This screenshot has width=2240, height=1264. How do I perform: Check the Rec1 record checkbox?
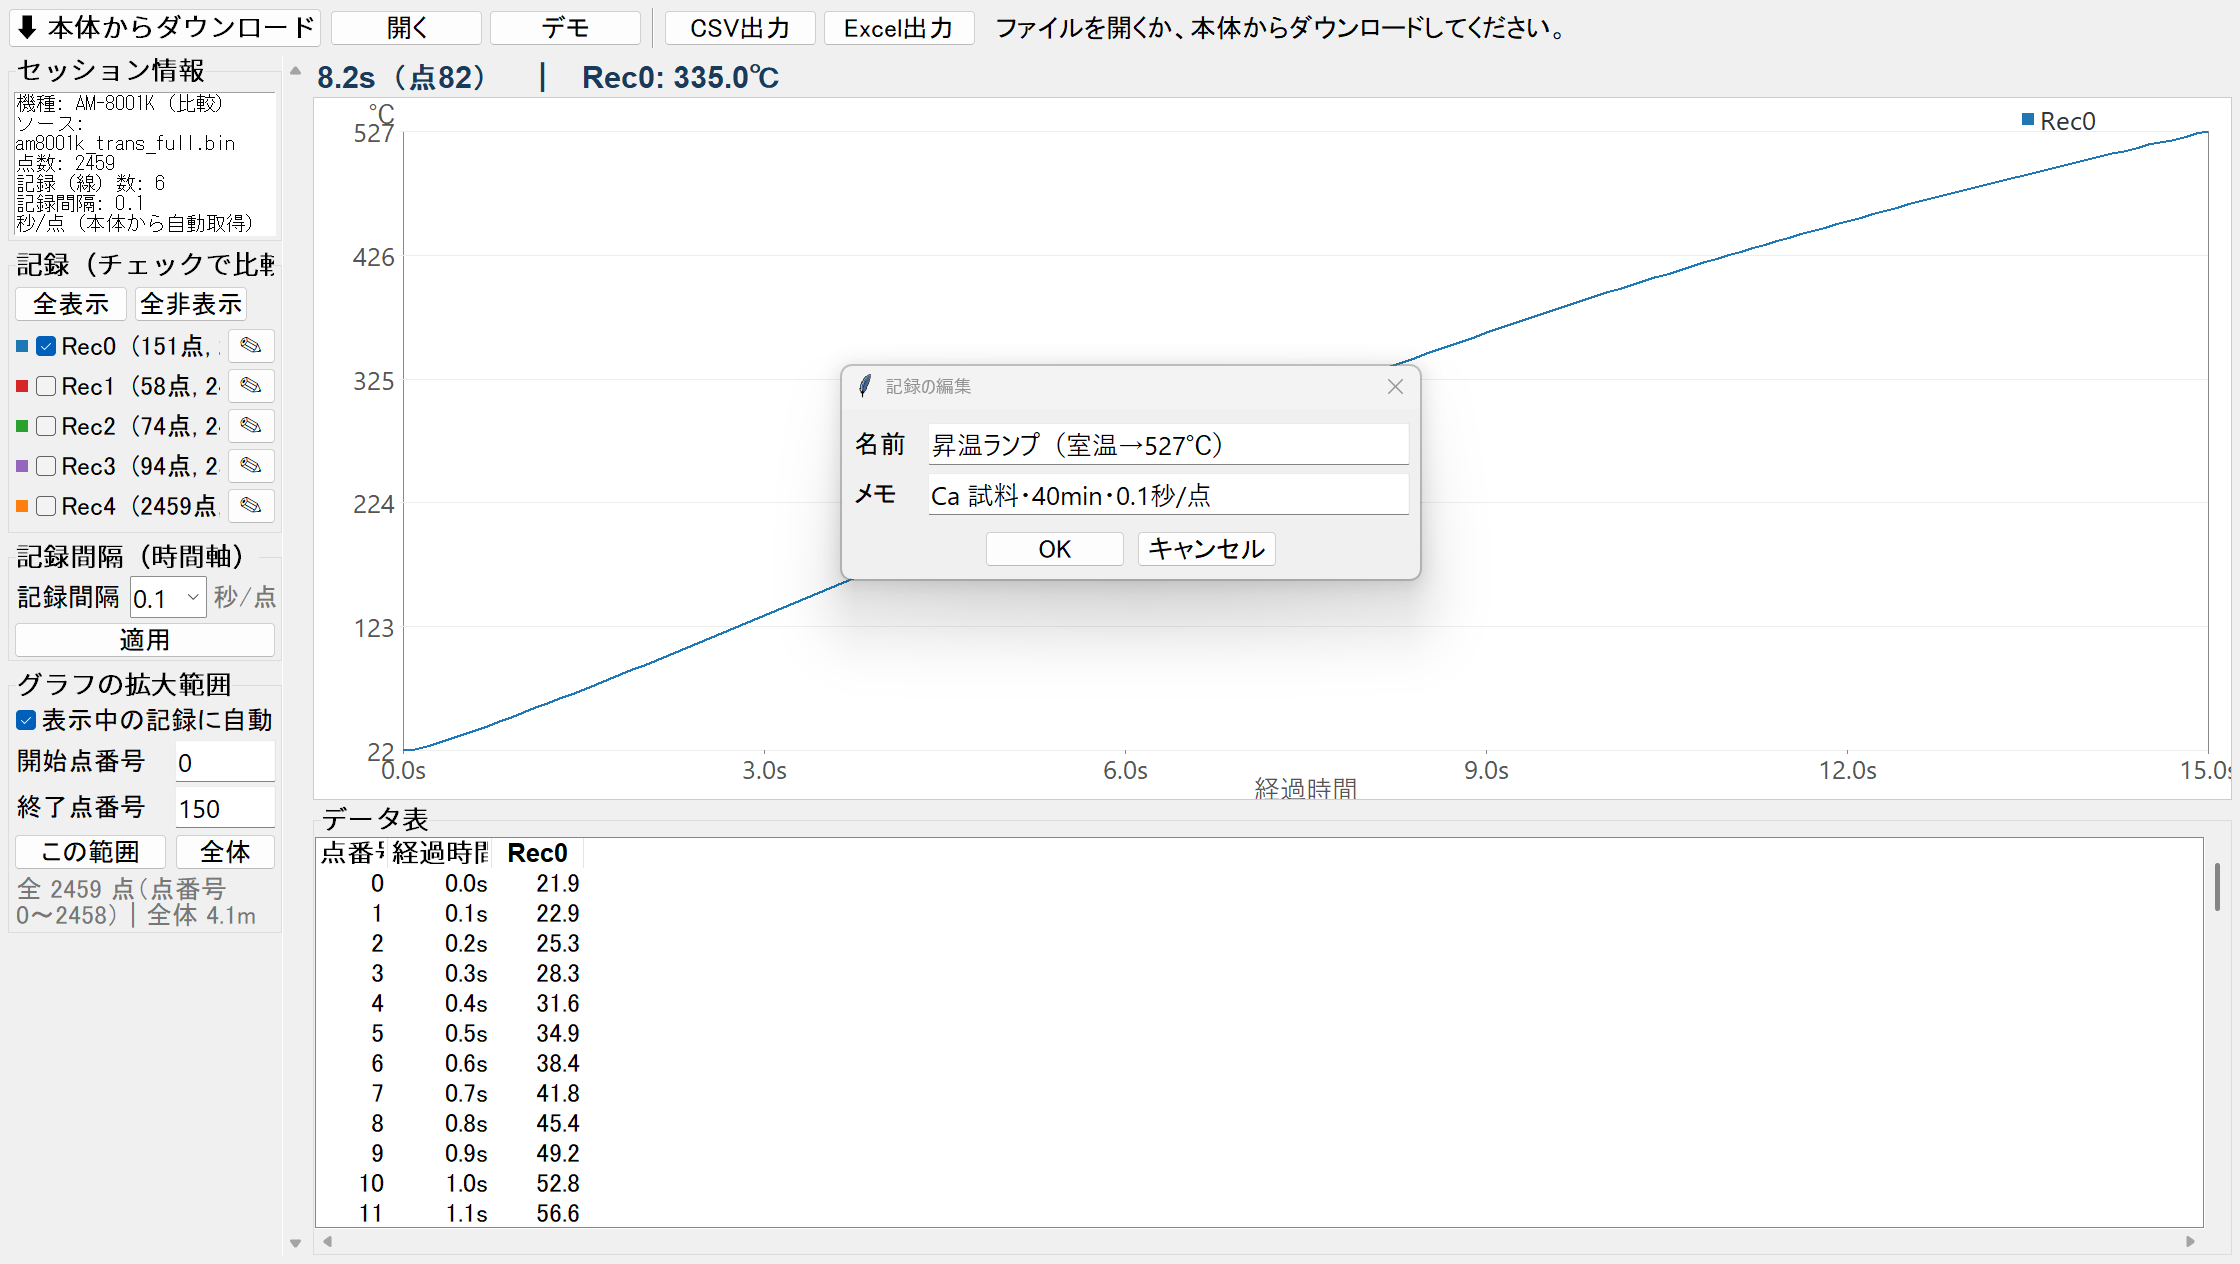(46, 386)
